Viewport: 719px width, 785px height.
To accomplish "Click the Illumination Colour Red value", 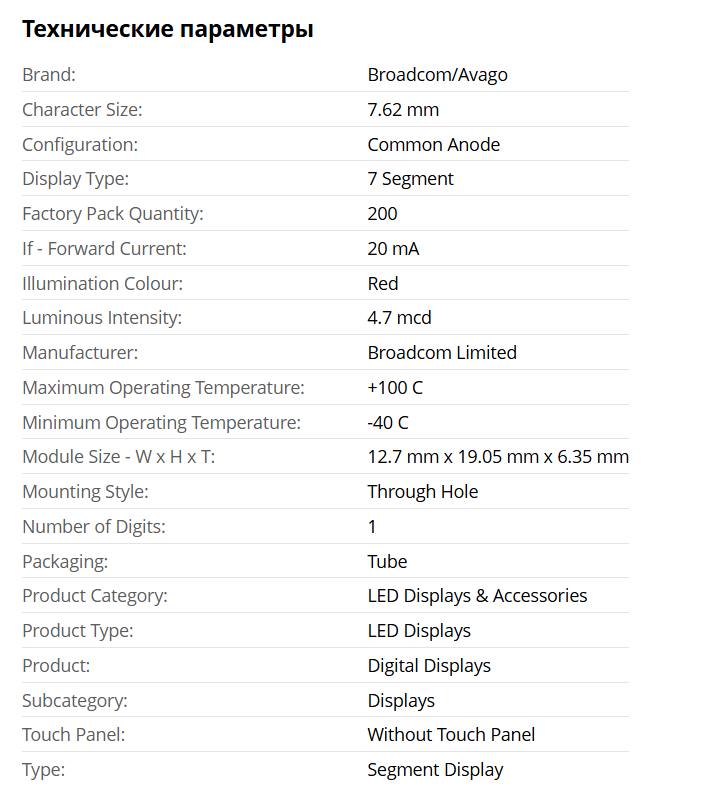I will [x=383, y=284].
